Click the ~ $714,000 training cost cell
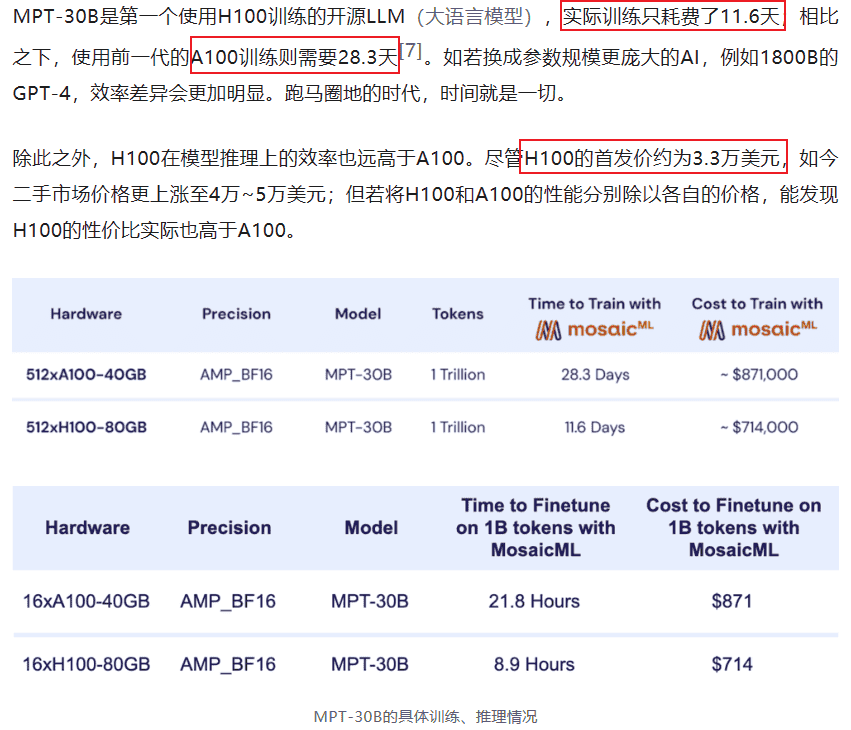Viewport: 851px width, 730px height. tap(757, 427)
